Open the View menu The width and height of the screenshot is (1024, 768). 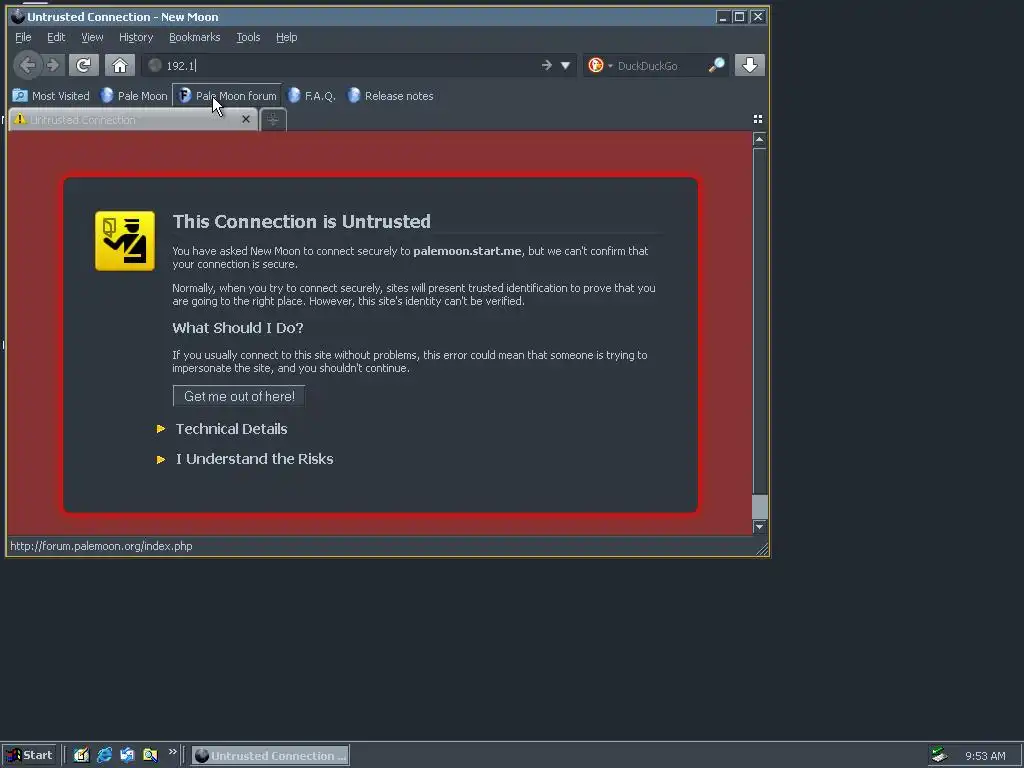coord(92,37)
